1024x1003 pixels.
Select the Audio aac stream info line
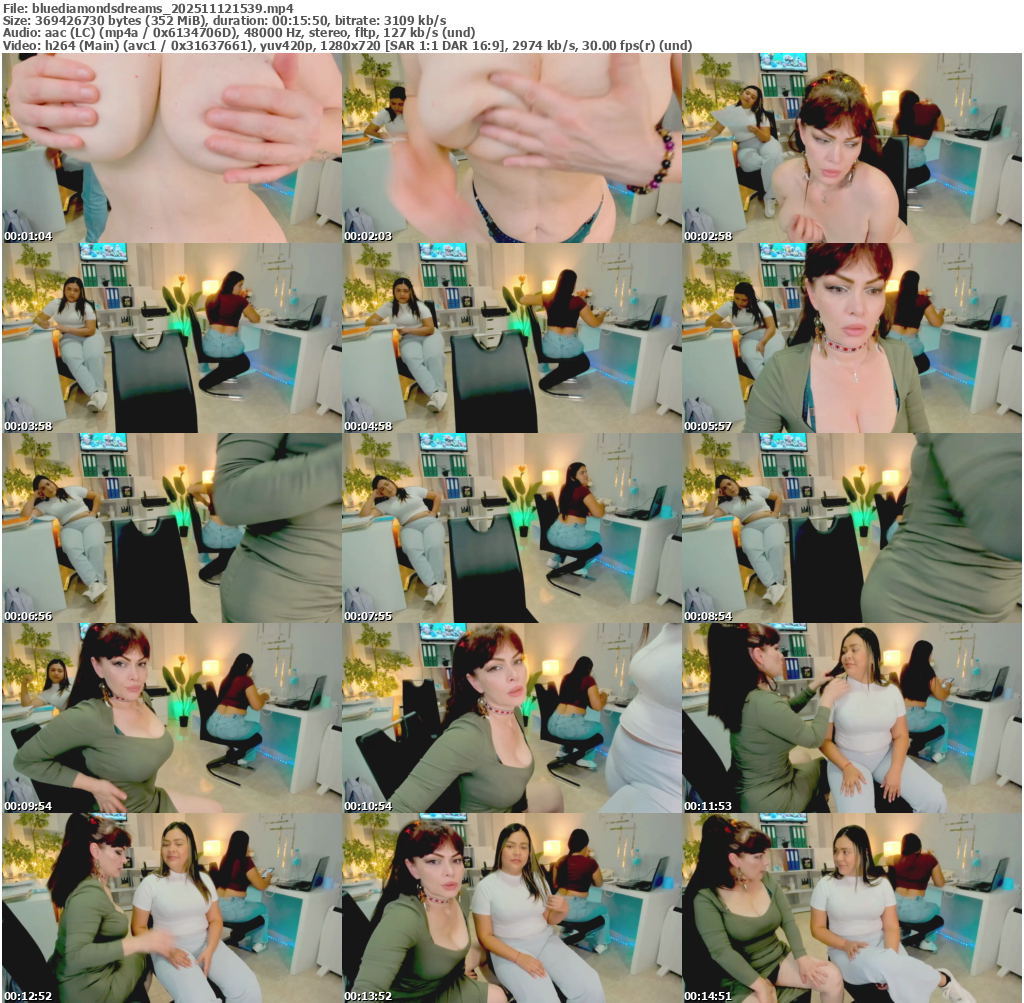[x=239, y=33]
